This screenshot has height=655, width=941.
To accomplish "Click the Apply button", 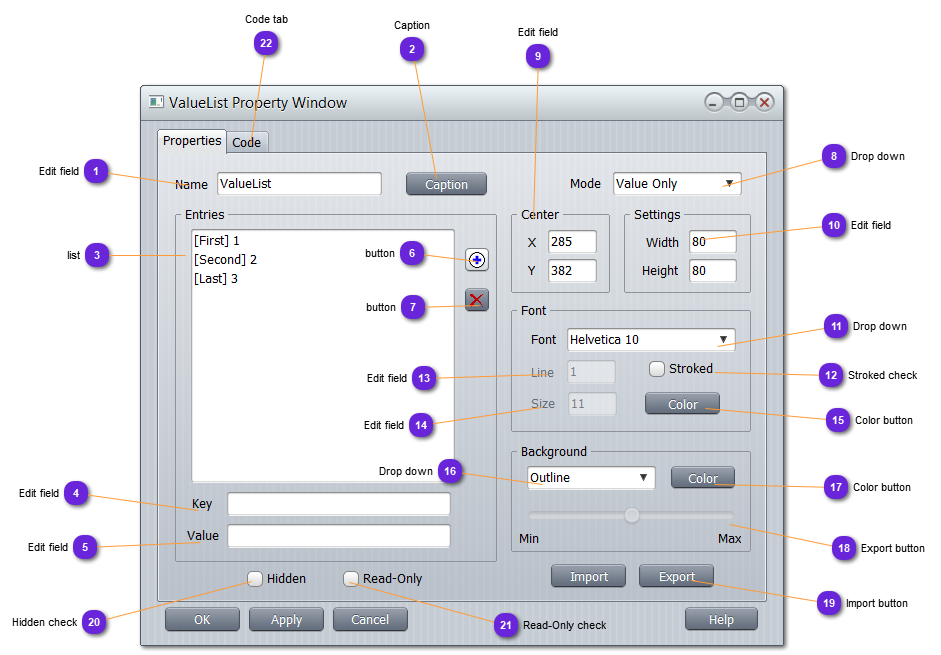I will [x=286, y=619].
